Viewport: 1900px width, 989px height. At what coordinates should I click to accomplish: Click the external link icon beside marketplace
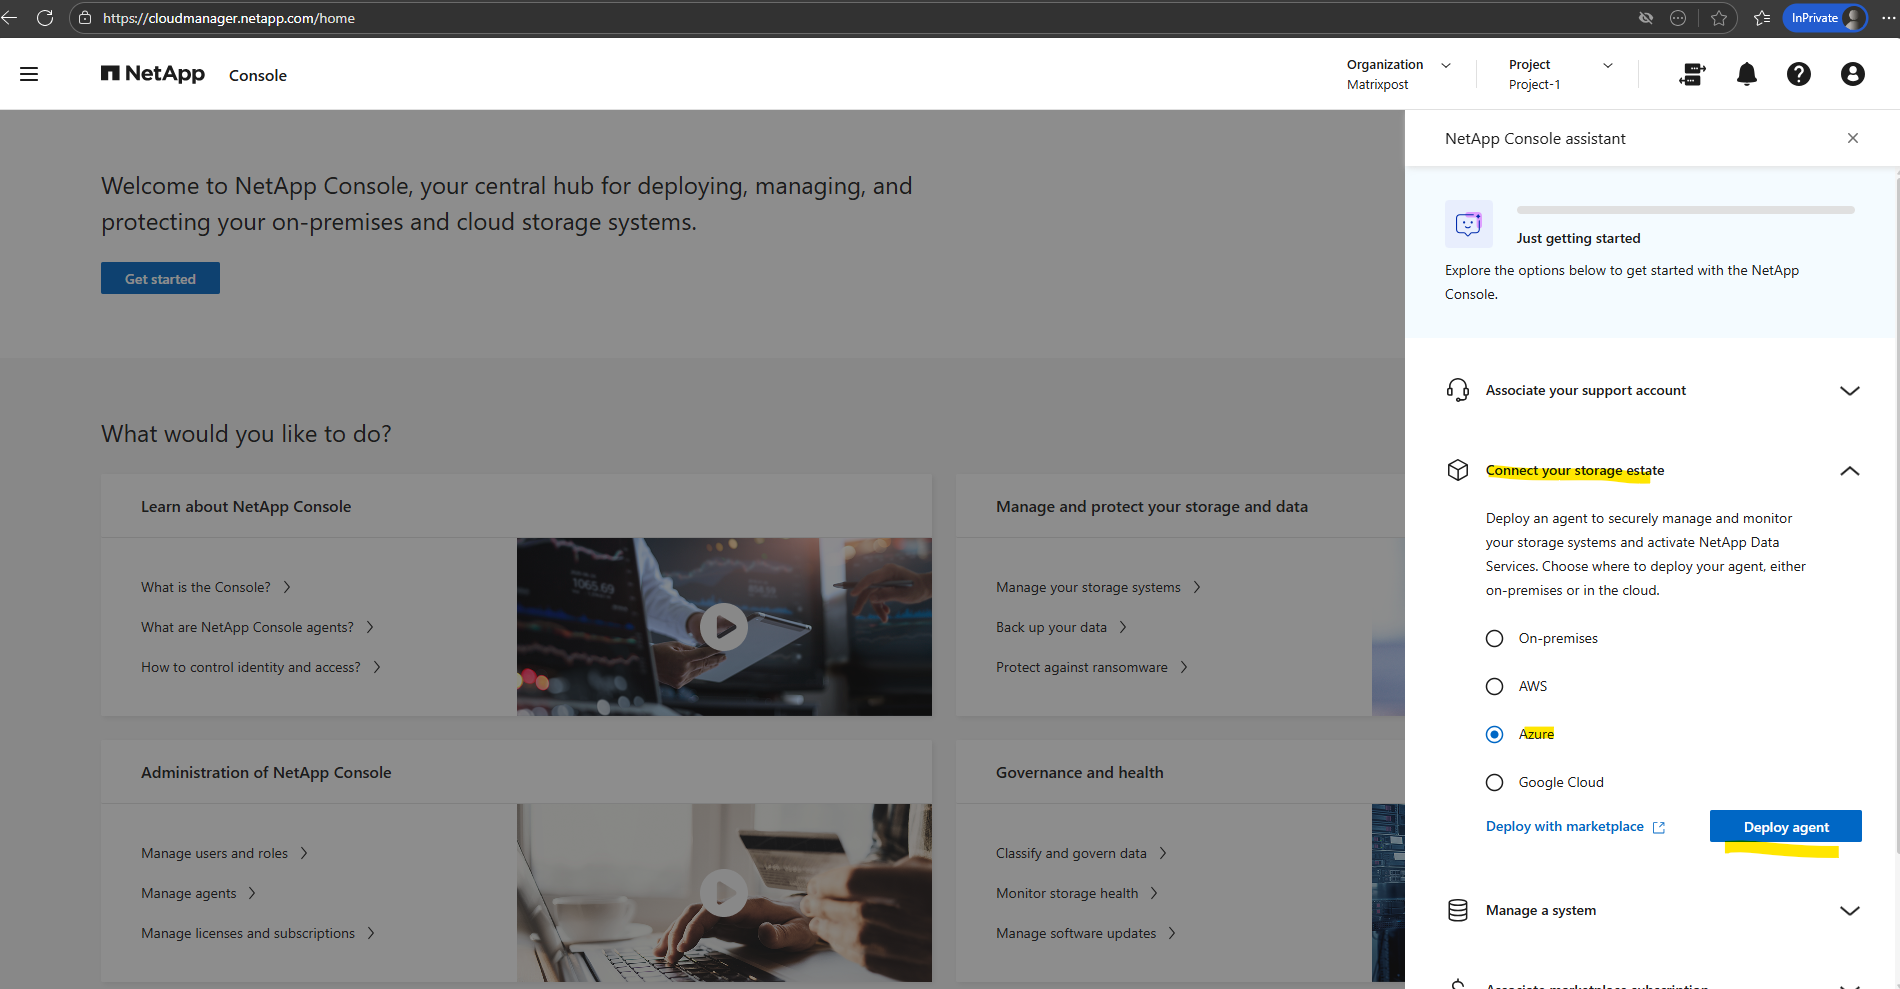[1659, 827]
